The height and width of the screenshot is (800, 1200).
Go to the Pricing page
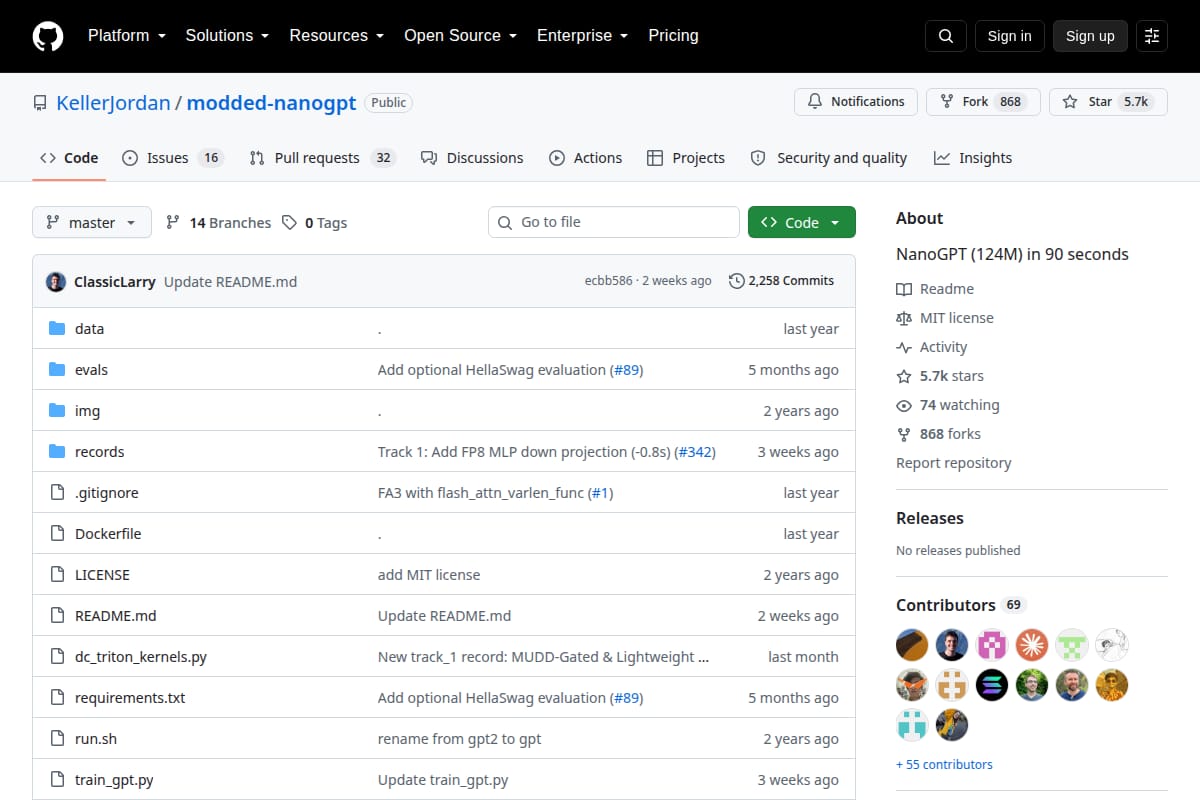pyautogui.click(x=673, y=35)
